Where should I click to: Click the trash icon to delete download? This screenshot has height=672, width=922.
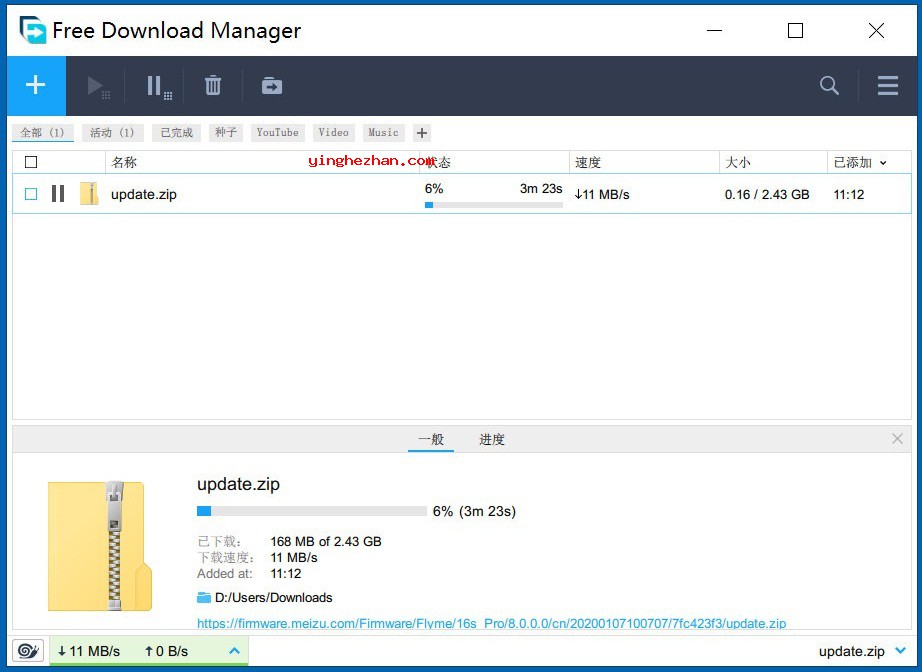point(213,87)
